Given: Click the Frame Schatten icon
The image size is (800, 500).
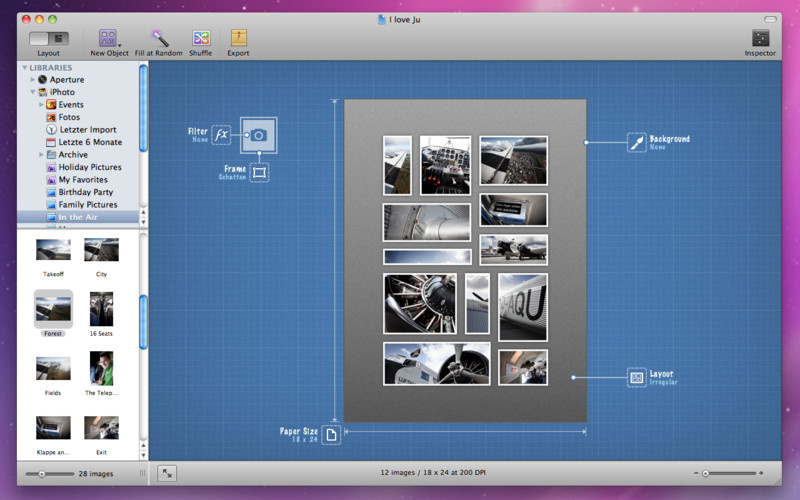Looking at the screenshot, I should 259,173.
